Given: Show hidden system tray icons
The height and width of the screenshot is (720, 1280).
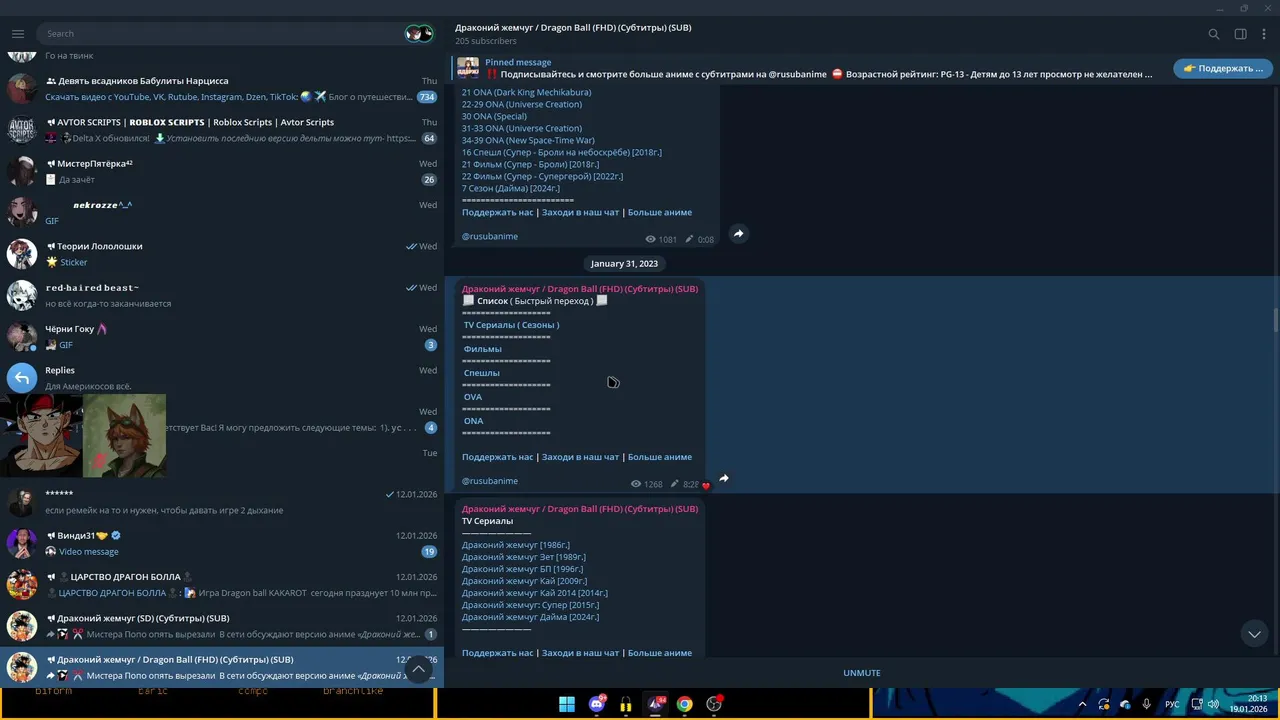Looking at the screenshot, I should (1082, 704).
